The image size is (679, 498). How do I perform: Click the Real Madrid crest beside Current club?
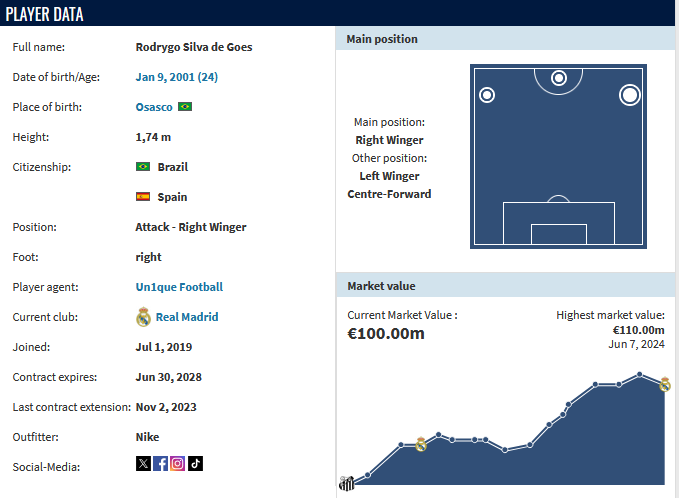pyautogui.click(x=143, y=317)
